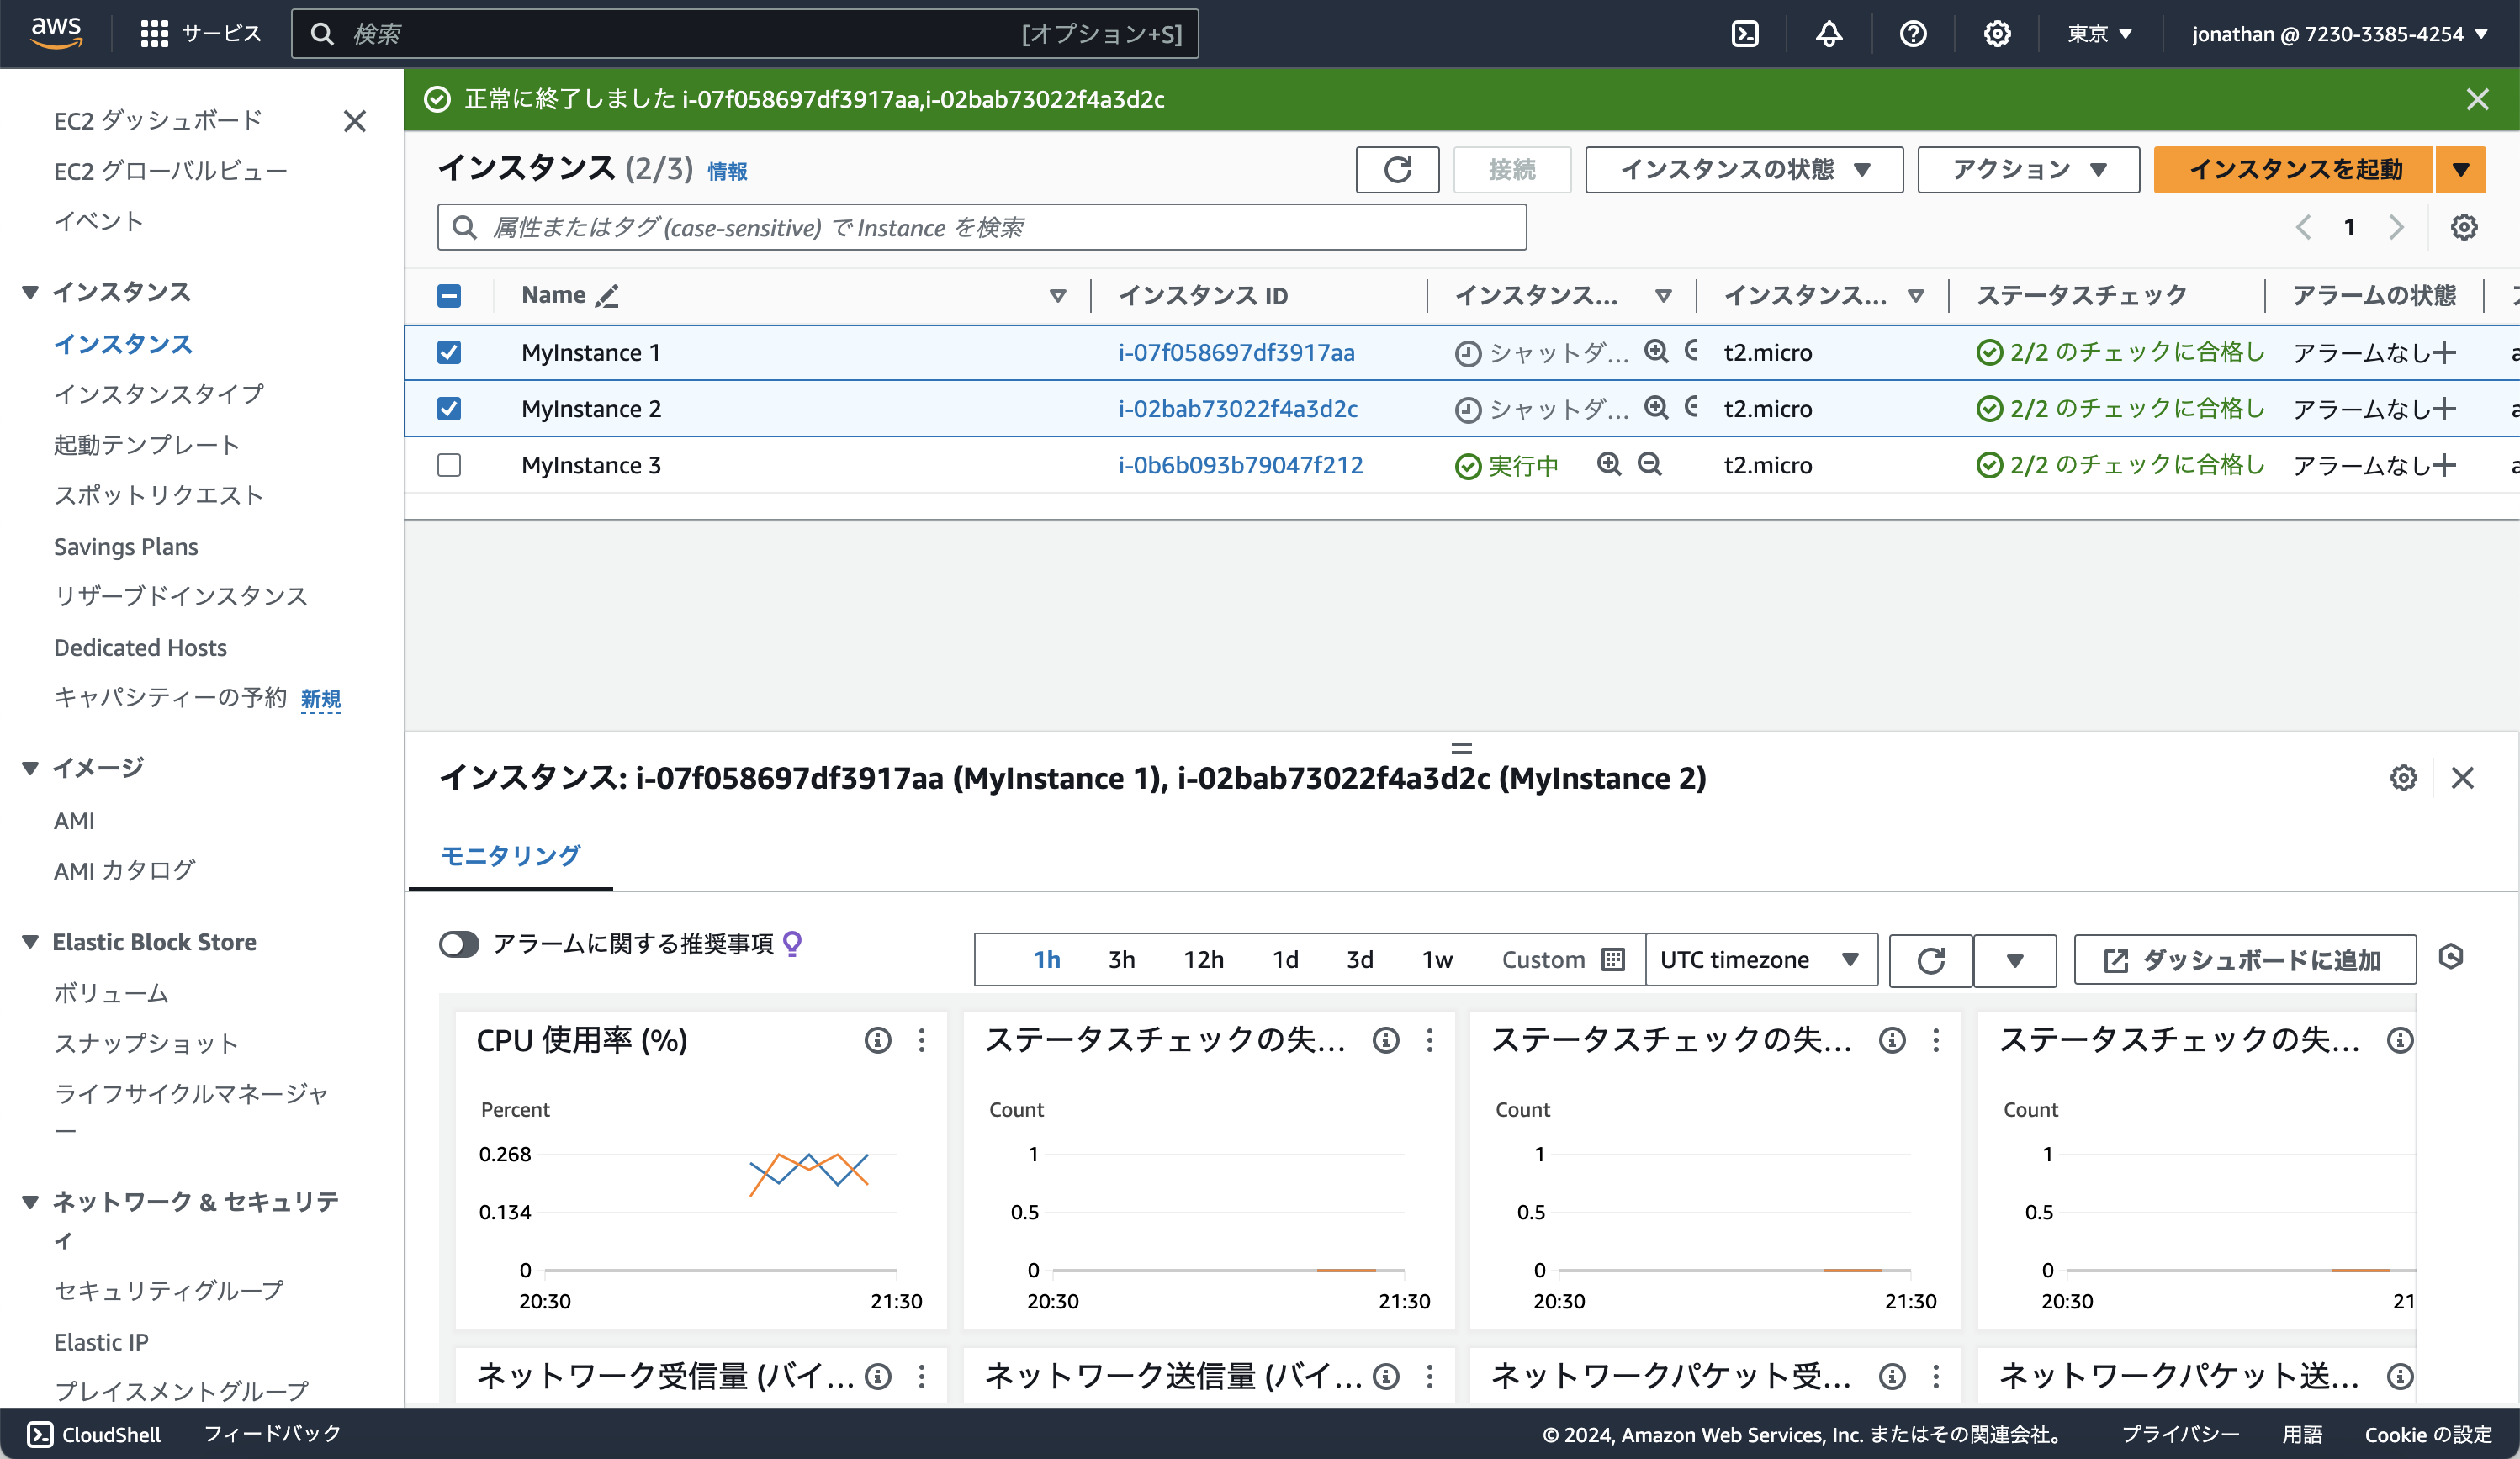Collapse the Elastic Block Store sidebar section
Image resolution: width=2520 pixels, height=1459 pixels.
[30, 941]
